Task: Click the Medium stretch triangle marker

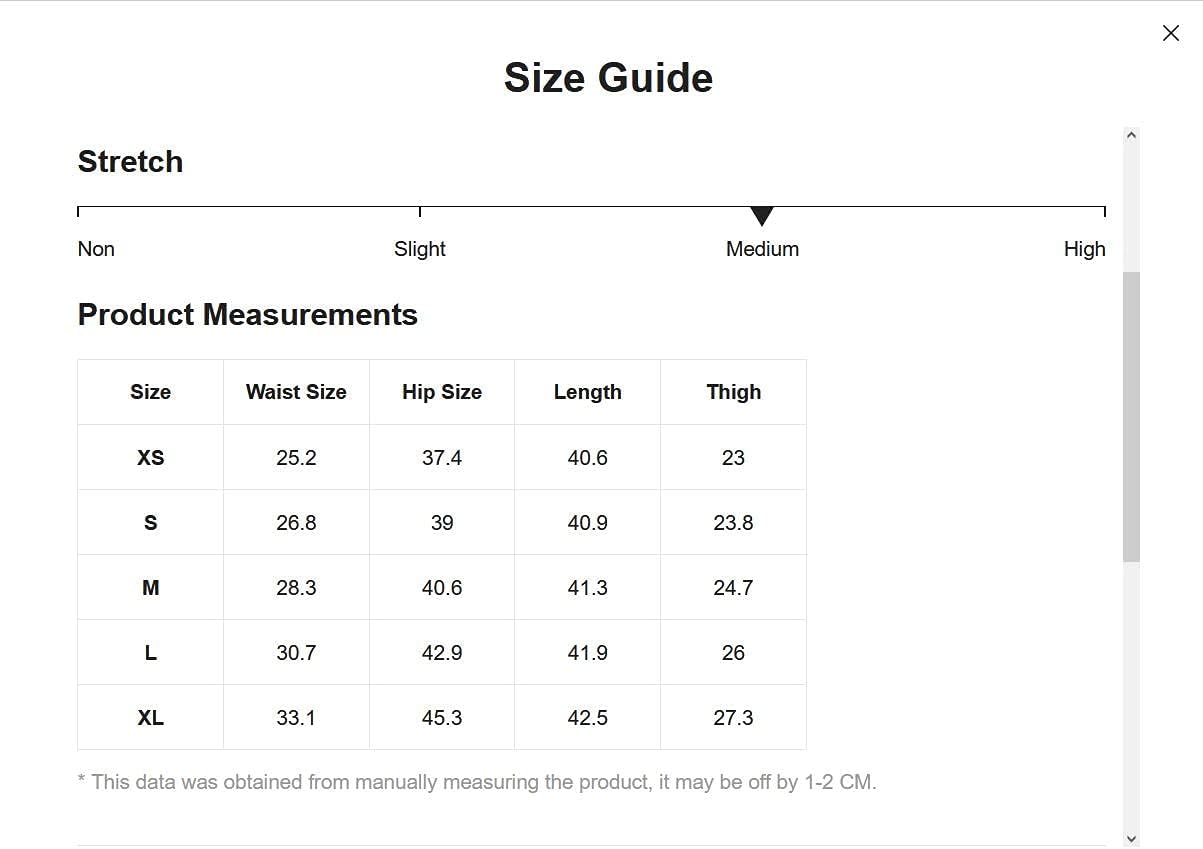Action: pyautogui.click(x=762, y=215)
